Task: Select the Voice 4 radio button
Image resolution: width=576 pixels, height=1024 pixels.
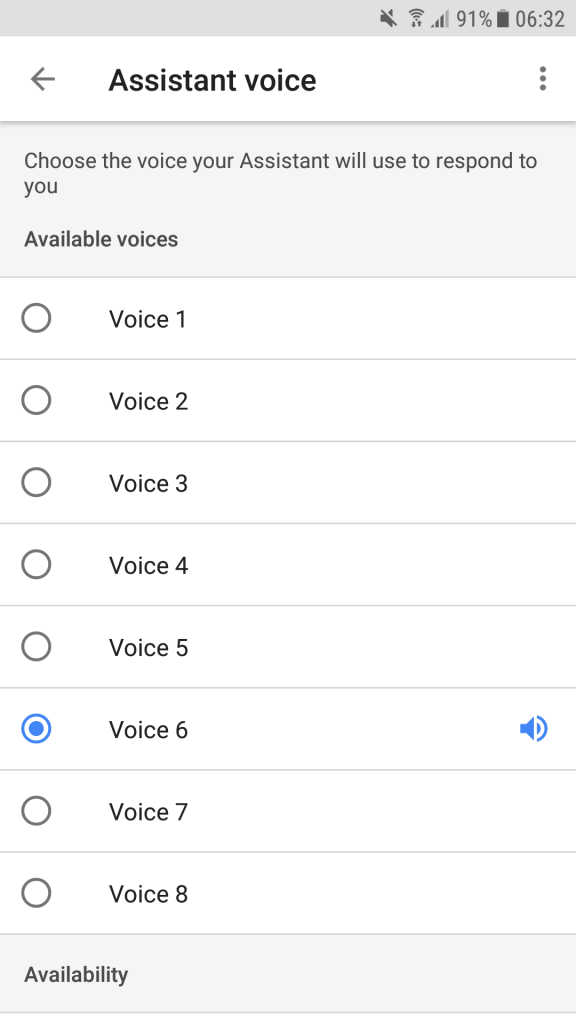Action: pyautogui.click(x=36, y=565)
